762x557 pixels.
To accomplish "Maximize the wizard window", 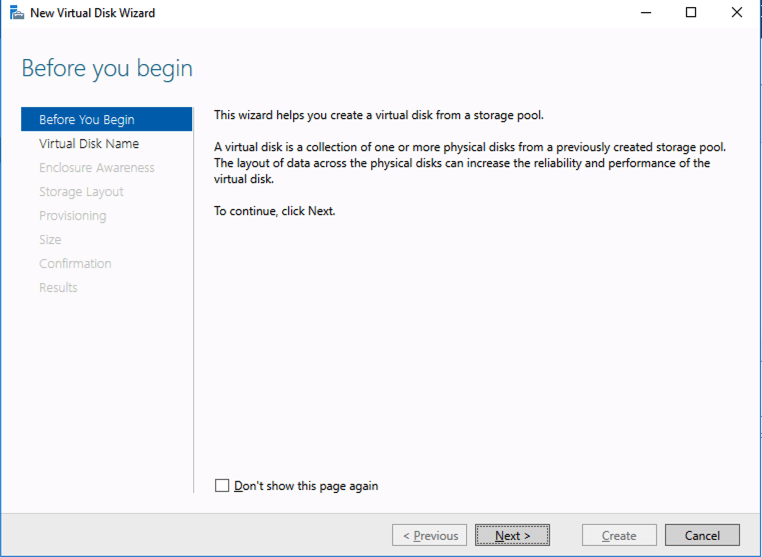I will pos(691,13).
